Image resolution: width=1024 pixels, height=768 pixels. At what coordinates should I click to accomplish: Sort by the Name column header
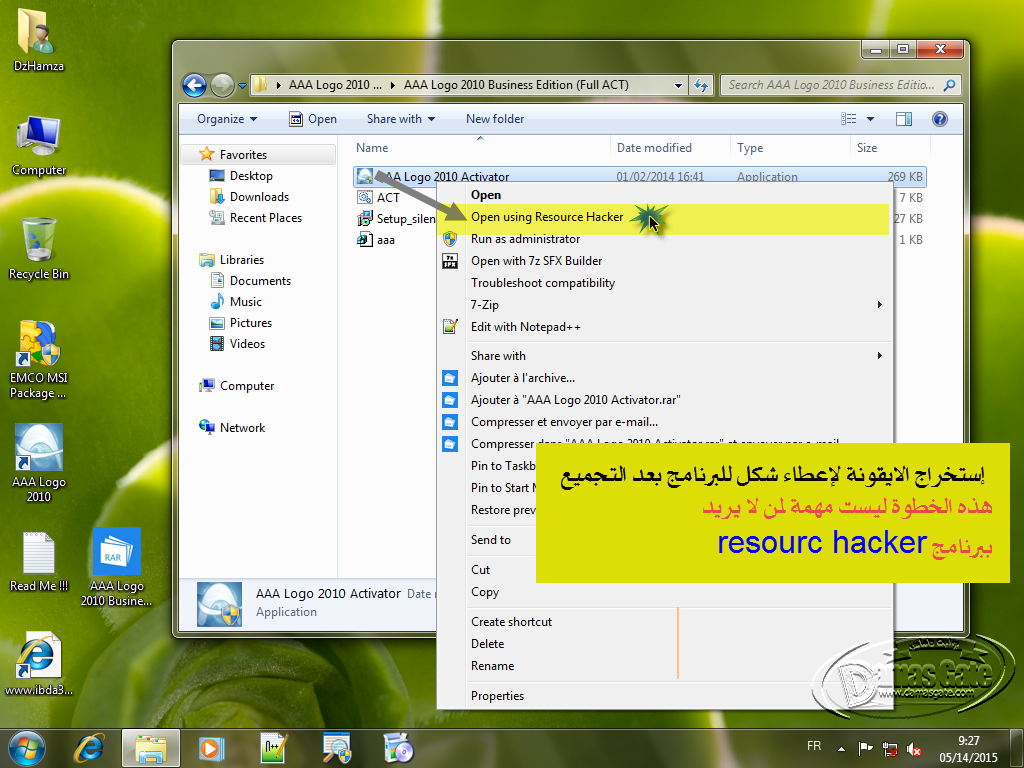[480, 148]
